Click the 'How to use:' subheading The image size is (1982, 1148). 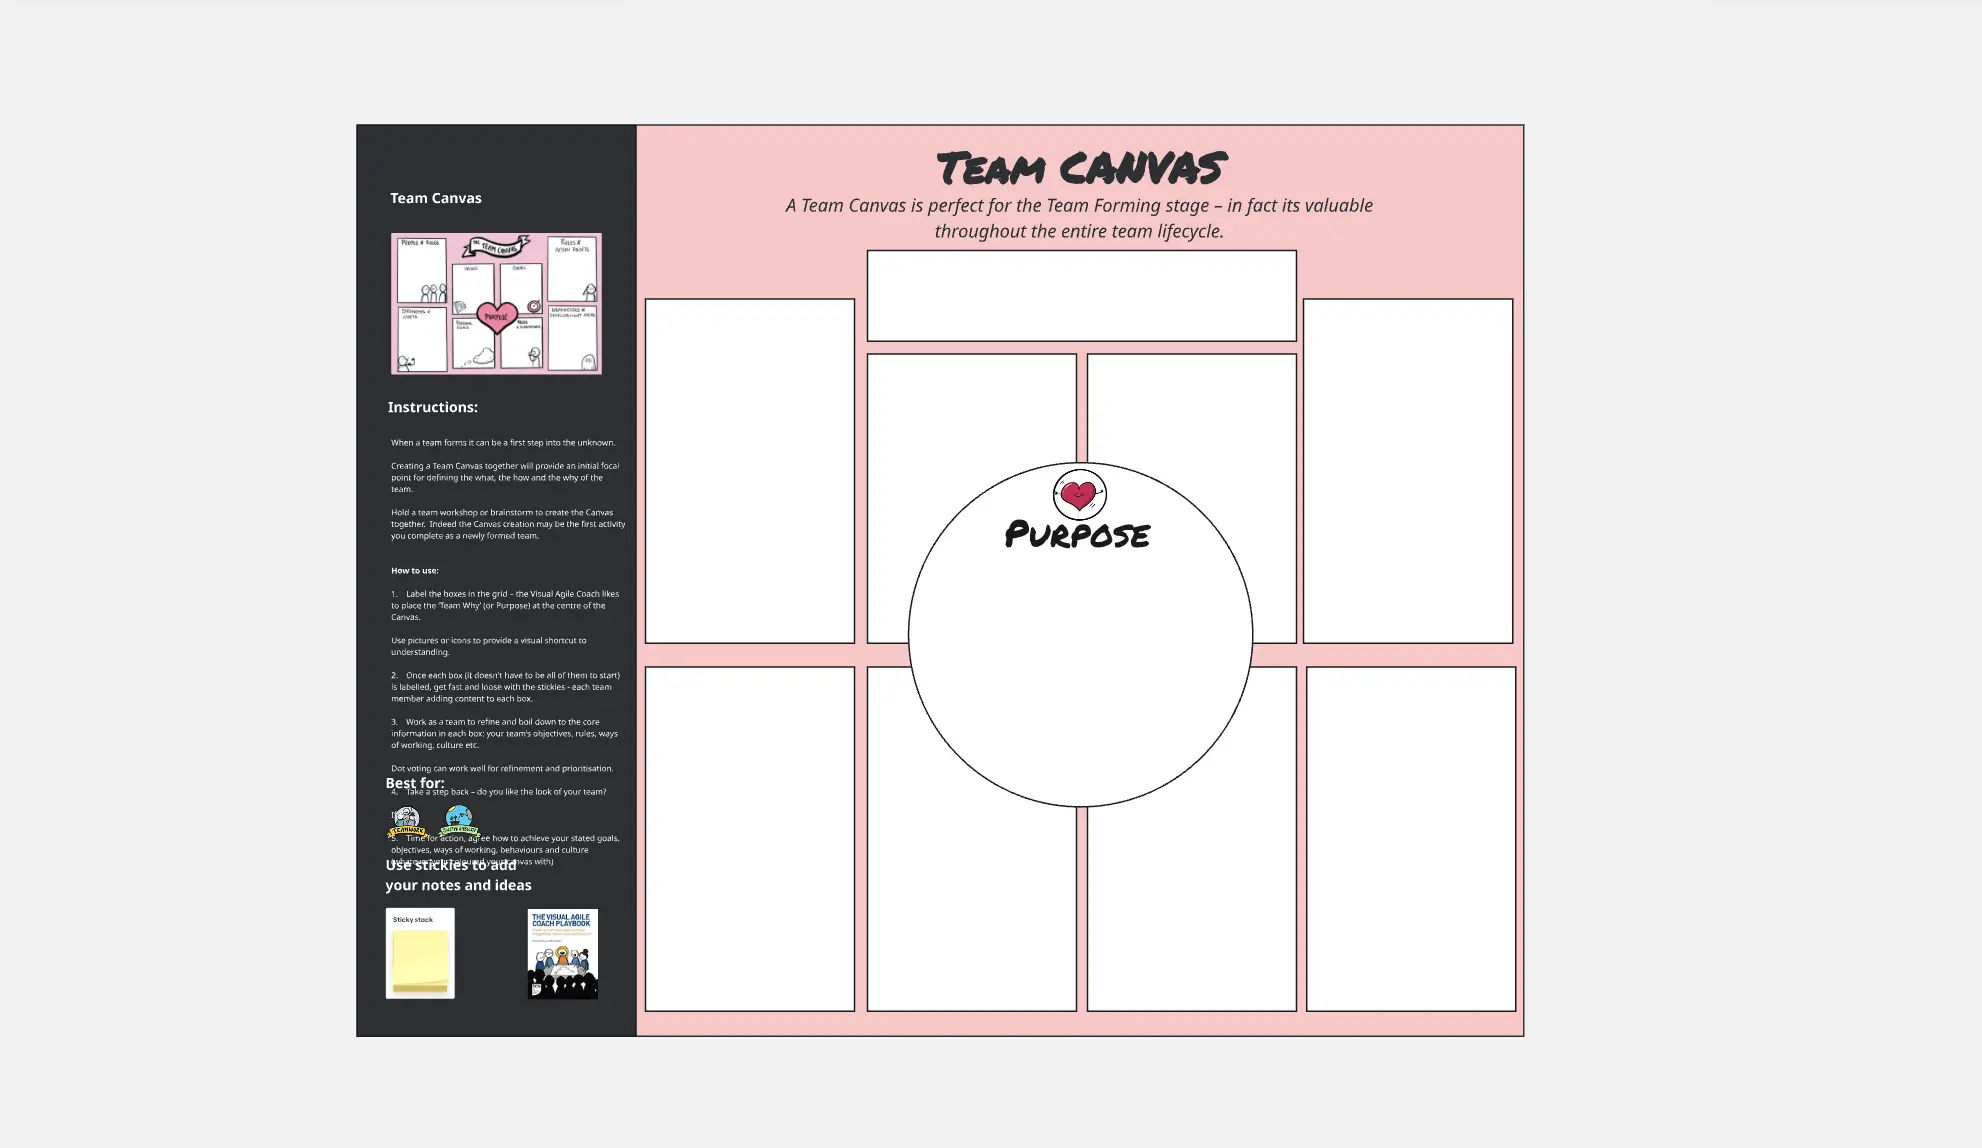tap(415, 571)
